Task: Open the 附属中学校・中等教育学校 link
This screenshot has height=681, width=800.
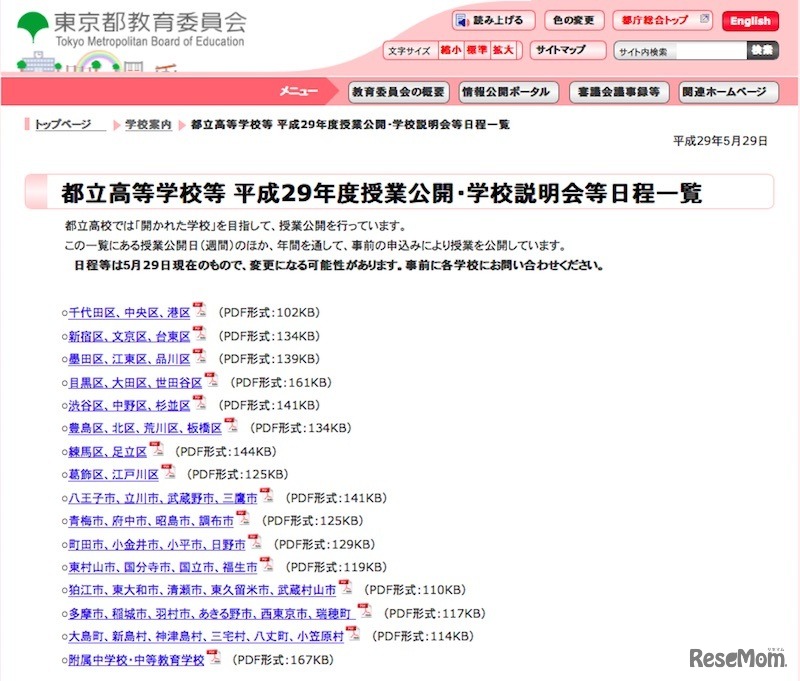Action: [136, 660]
